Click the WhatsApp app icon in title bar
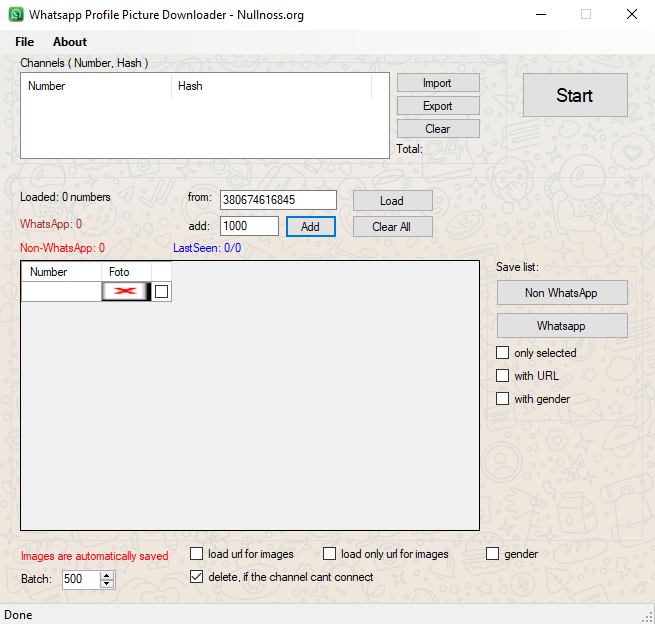This screenshot has height=624, width=655. 16,15
